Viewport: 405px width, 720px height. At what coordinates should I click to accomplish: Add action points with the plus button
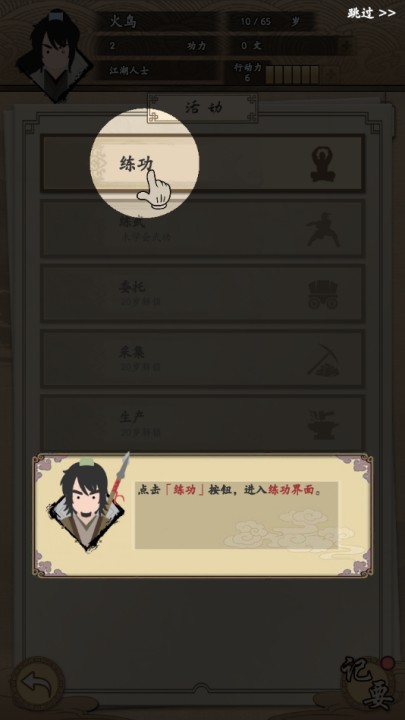[x=331, y=75]
